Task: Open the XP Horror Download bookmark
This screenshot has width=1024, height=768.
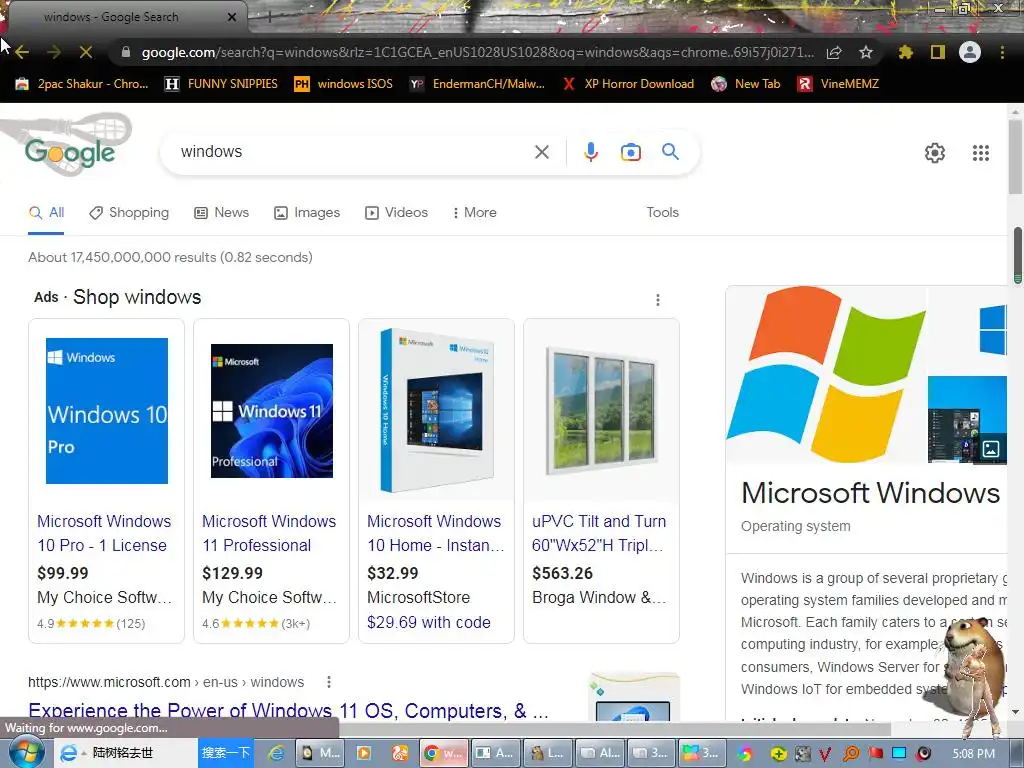Action: pyautogui.click(x=628, y=84)
